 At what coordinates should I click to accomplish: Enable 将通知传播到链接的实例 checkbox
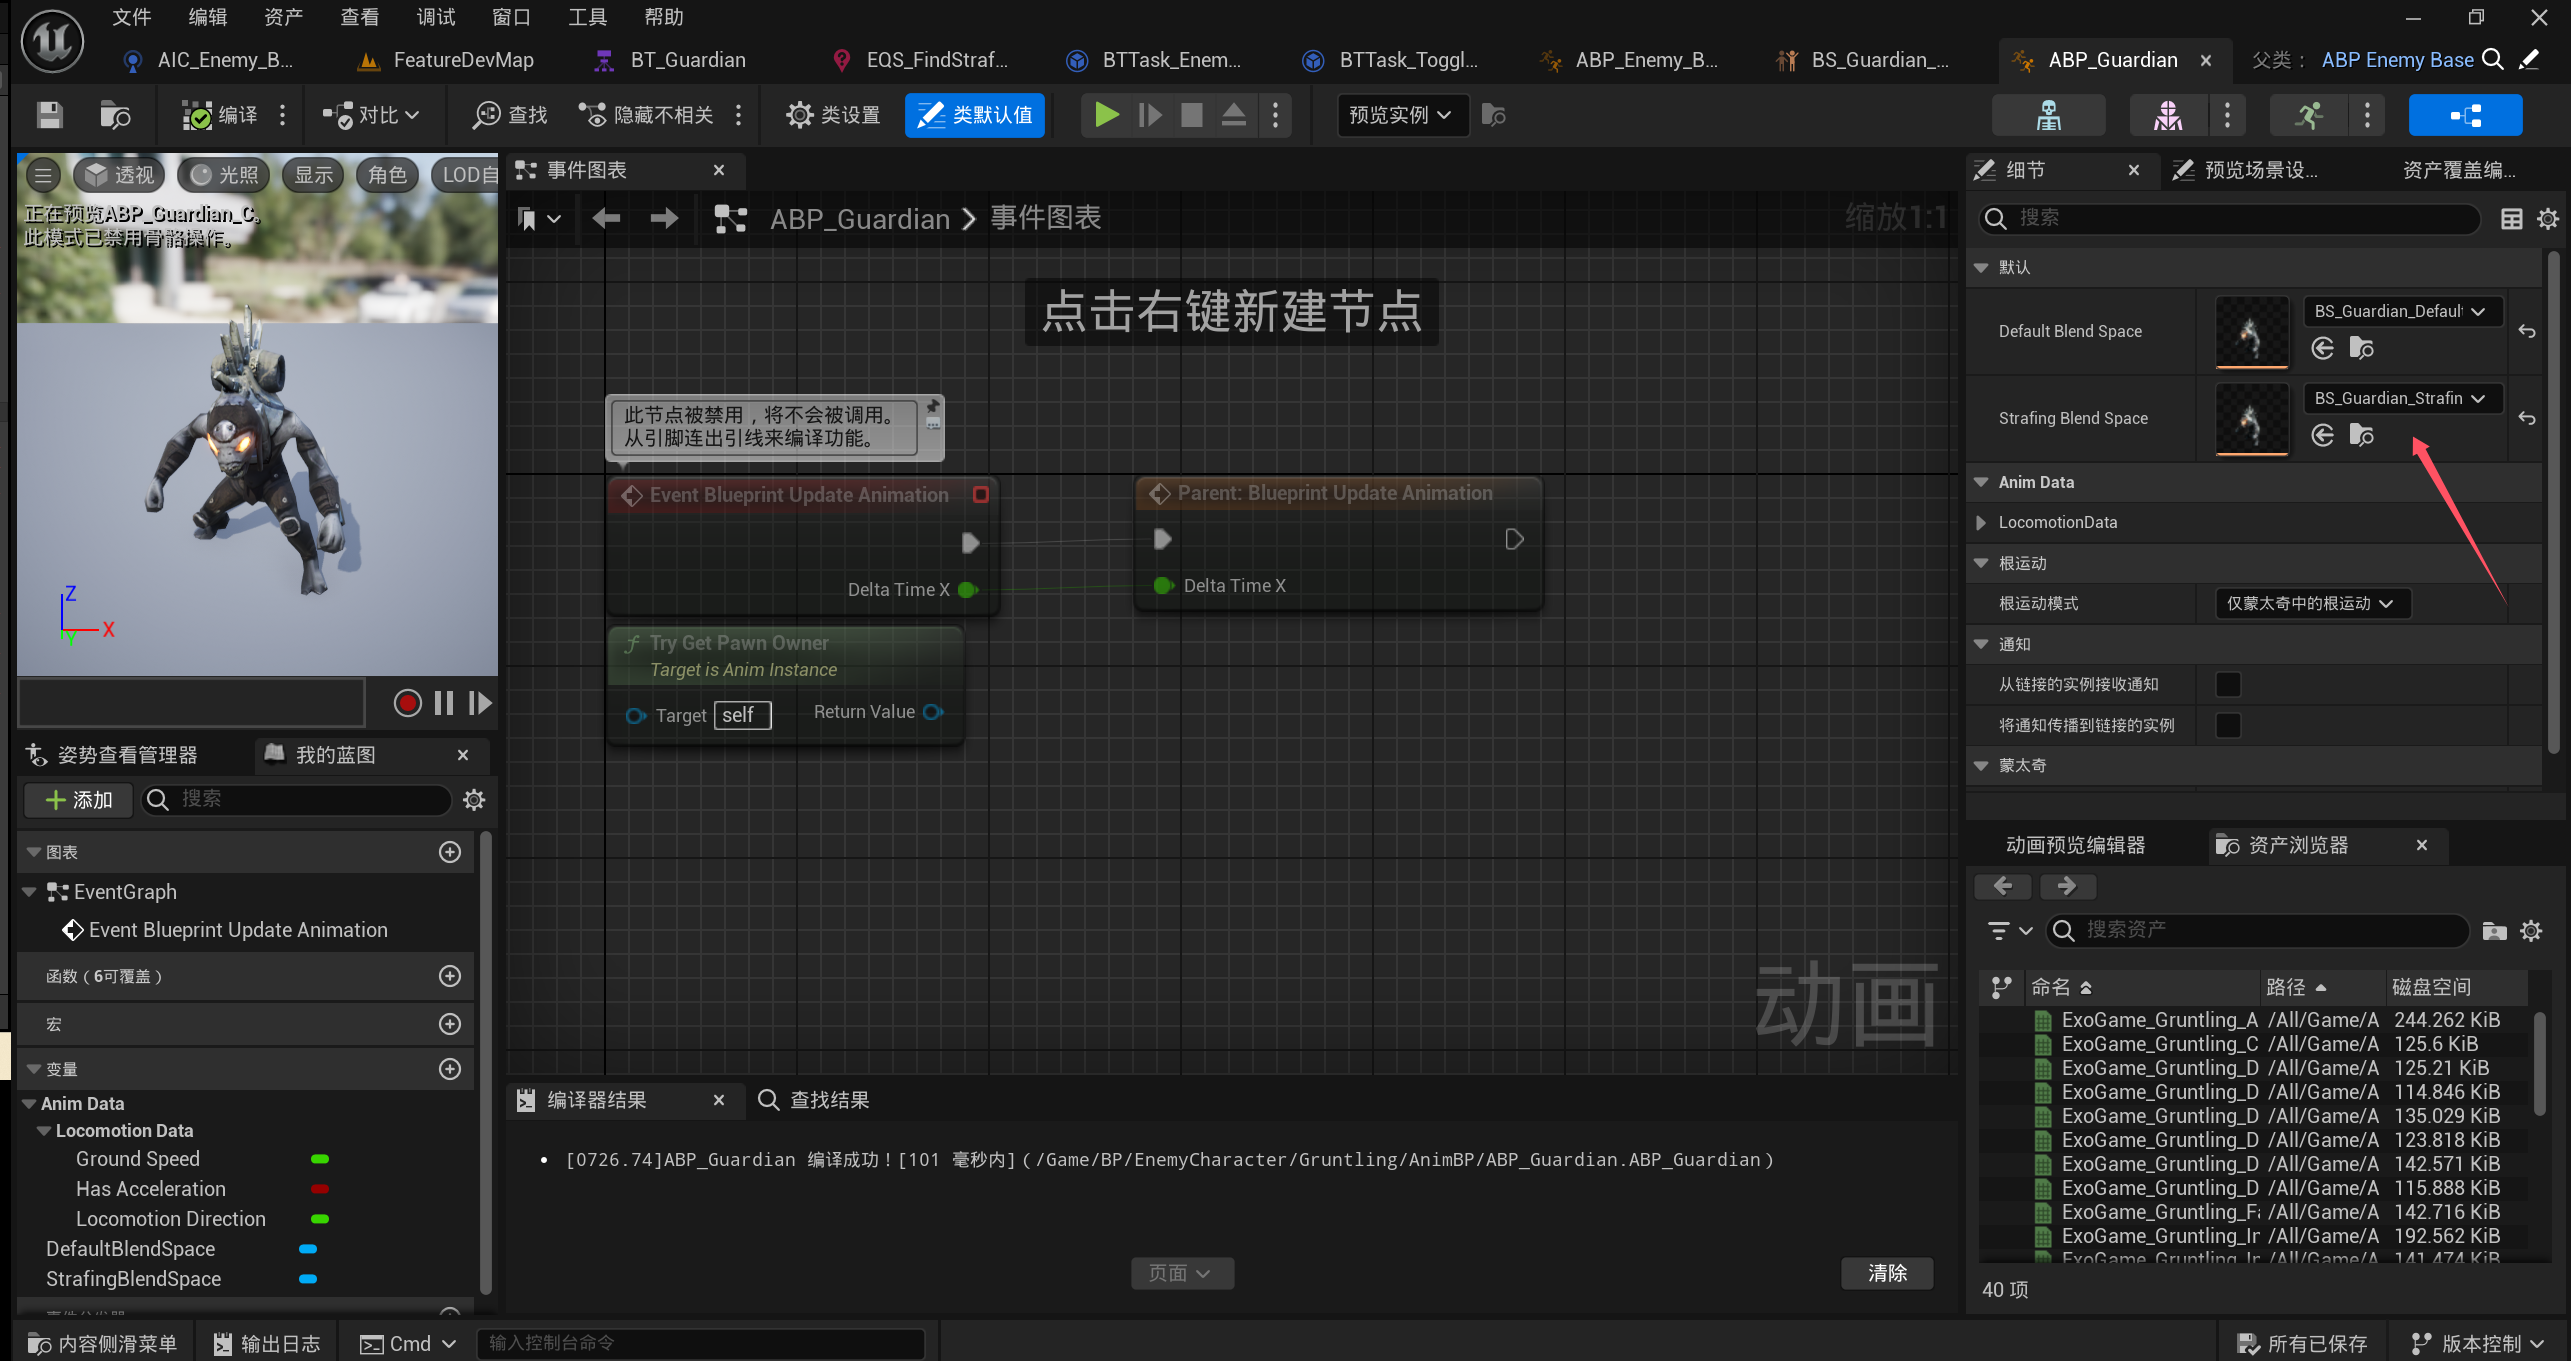coord(2228,725)
